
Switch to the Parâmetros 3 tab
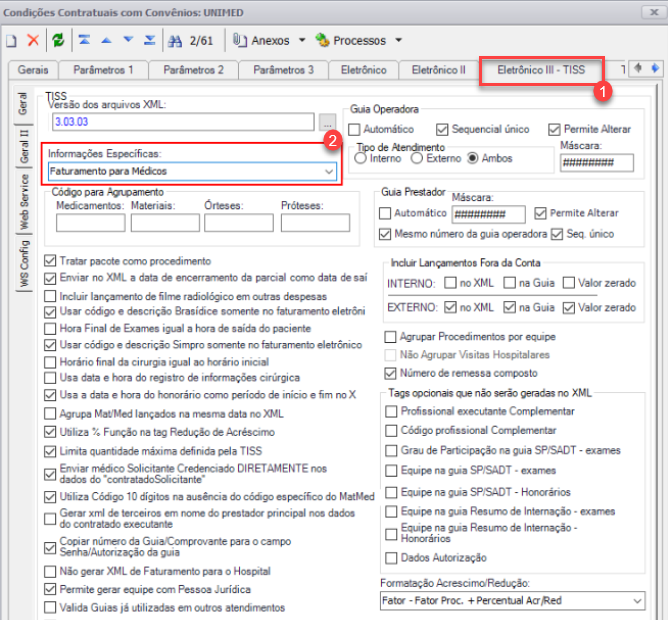click(x=283, y=70)
